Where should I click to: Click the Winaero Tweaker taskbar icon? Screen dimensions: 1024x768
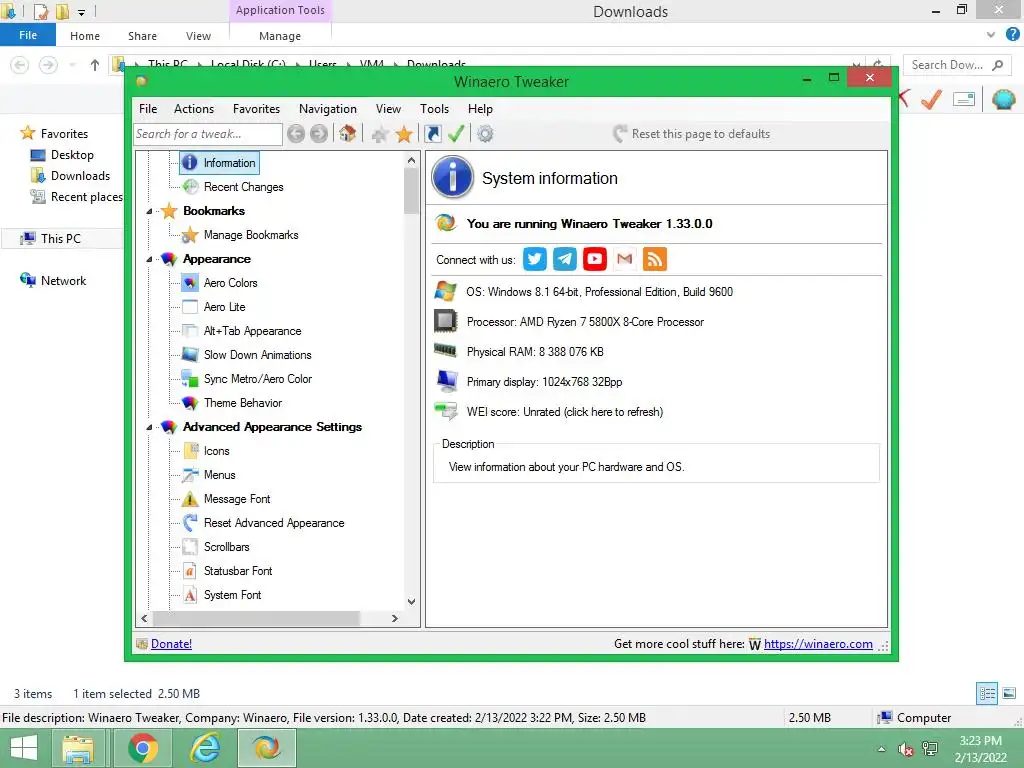pyautogui.click(x=267, y=748)
